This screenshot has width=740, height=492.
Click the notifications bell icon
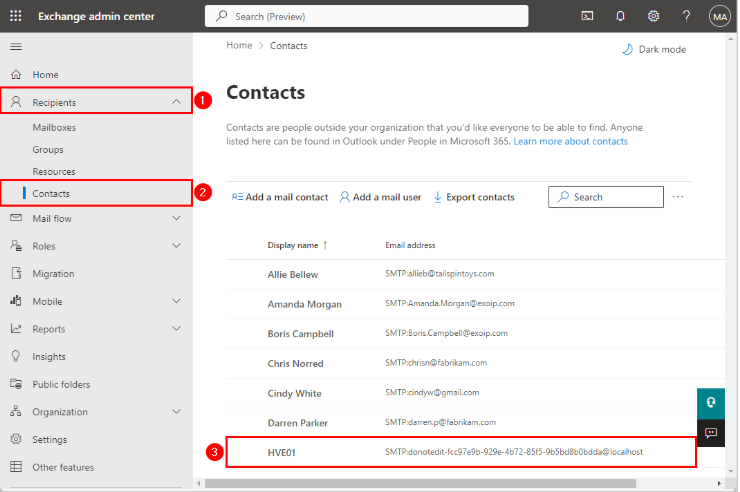click(620, 16)
